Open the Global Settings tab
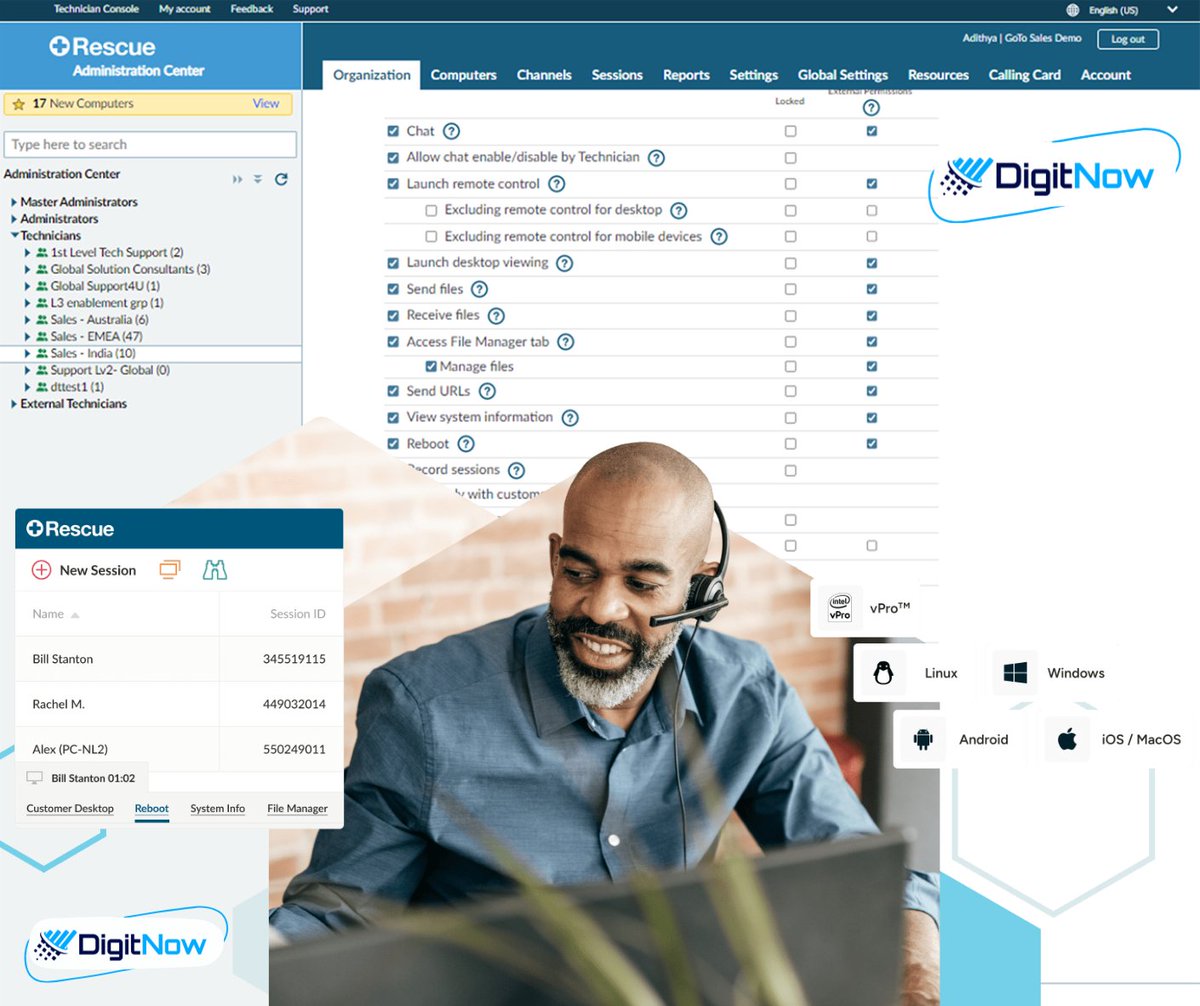Screen dimensions: 1200x1006 pos(843,75)
